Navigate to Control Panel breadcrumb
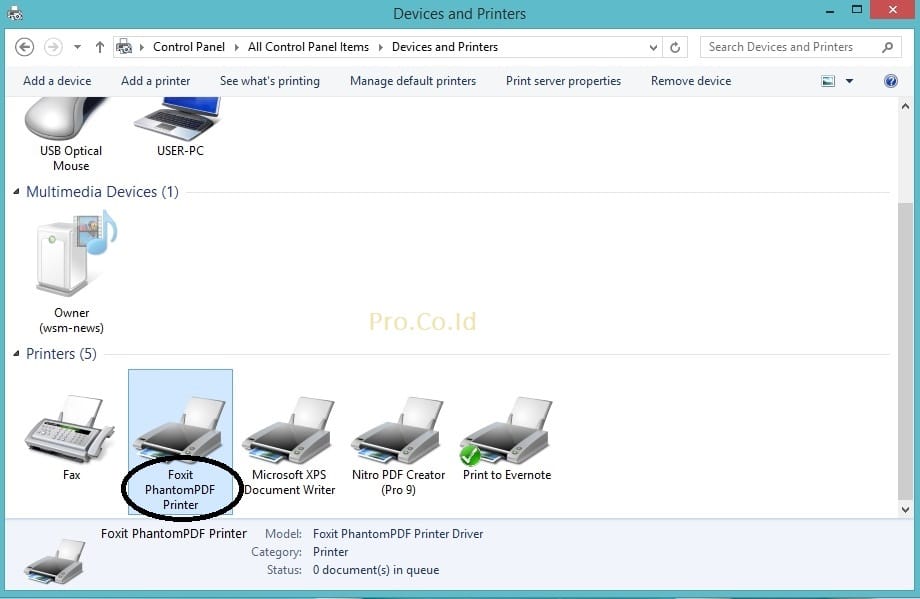920x599 pixels. point(189,47)
